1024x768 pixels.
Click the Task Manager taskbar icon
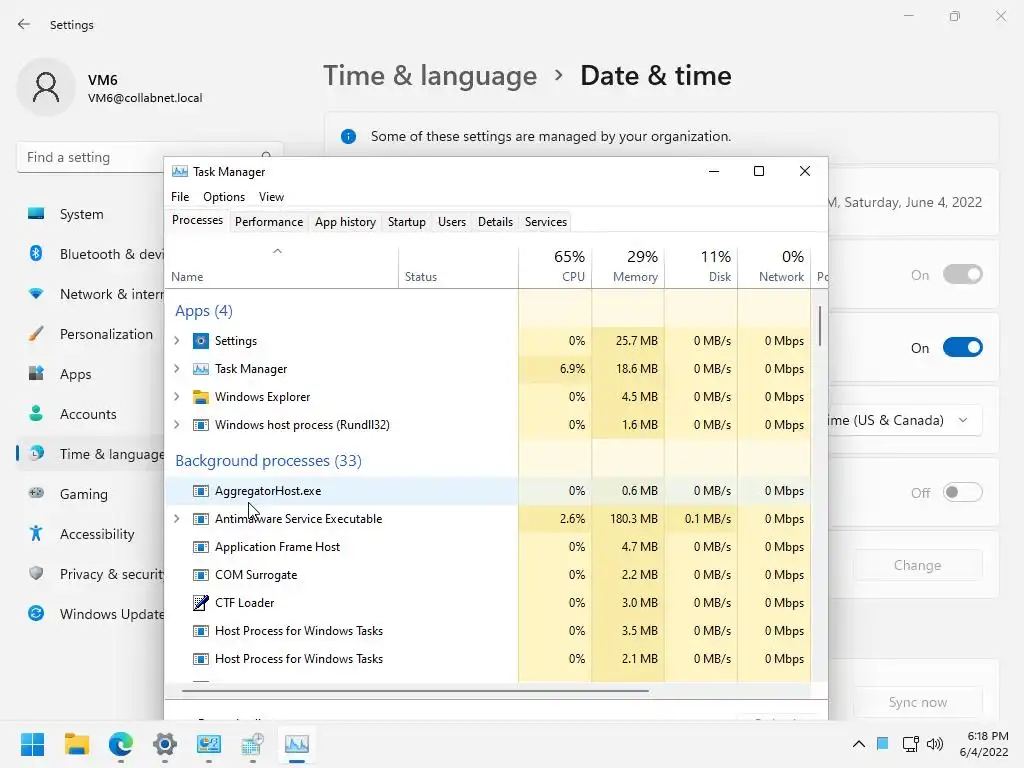point(296,744)
